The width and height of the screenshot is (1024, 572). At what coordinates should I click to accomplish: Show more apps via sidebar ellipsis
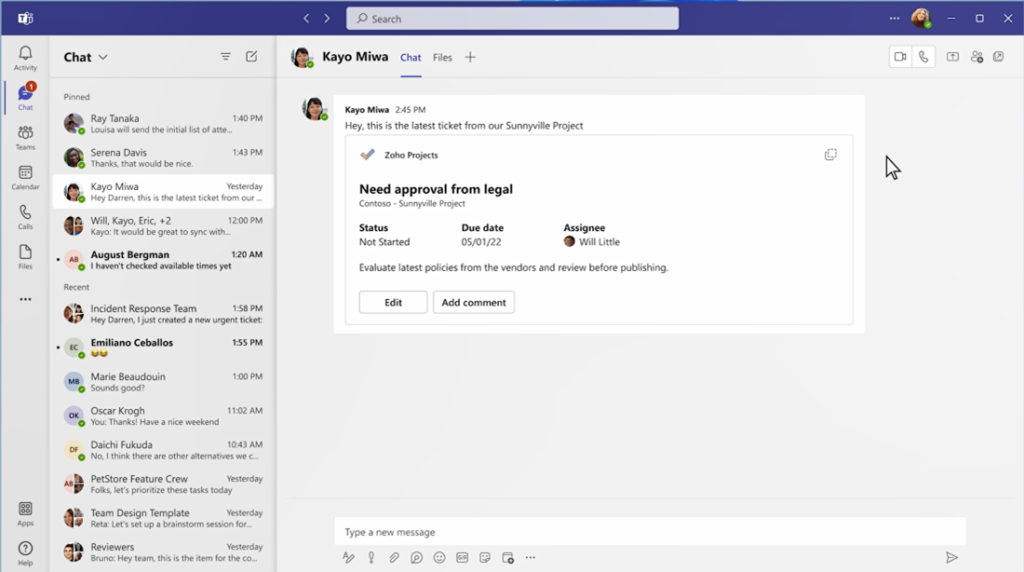click(x=25, y=299)
